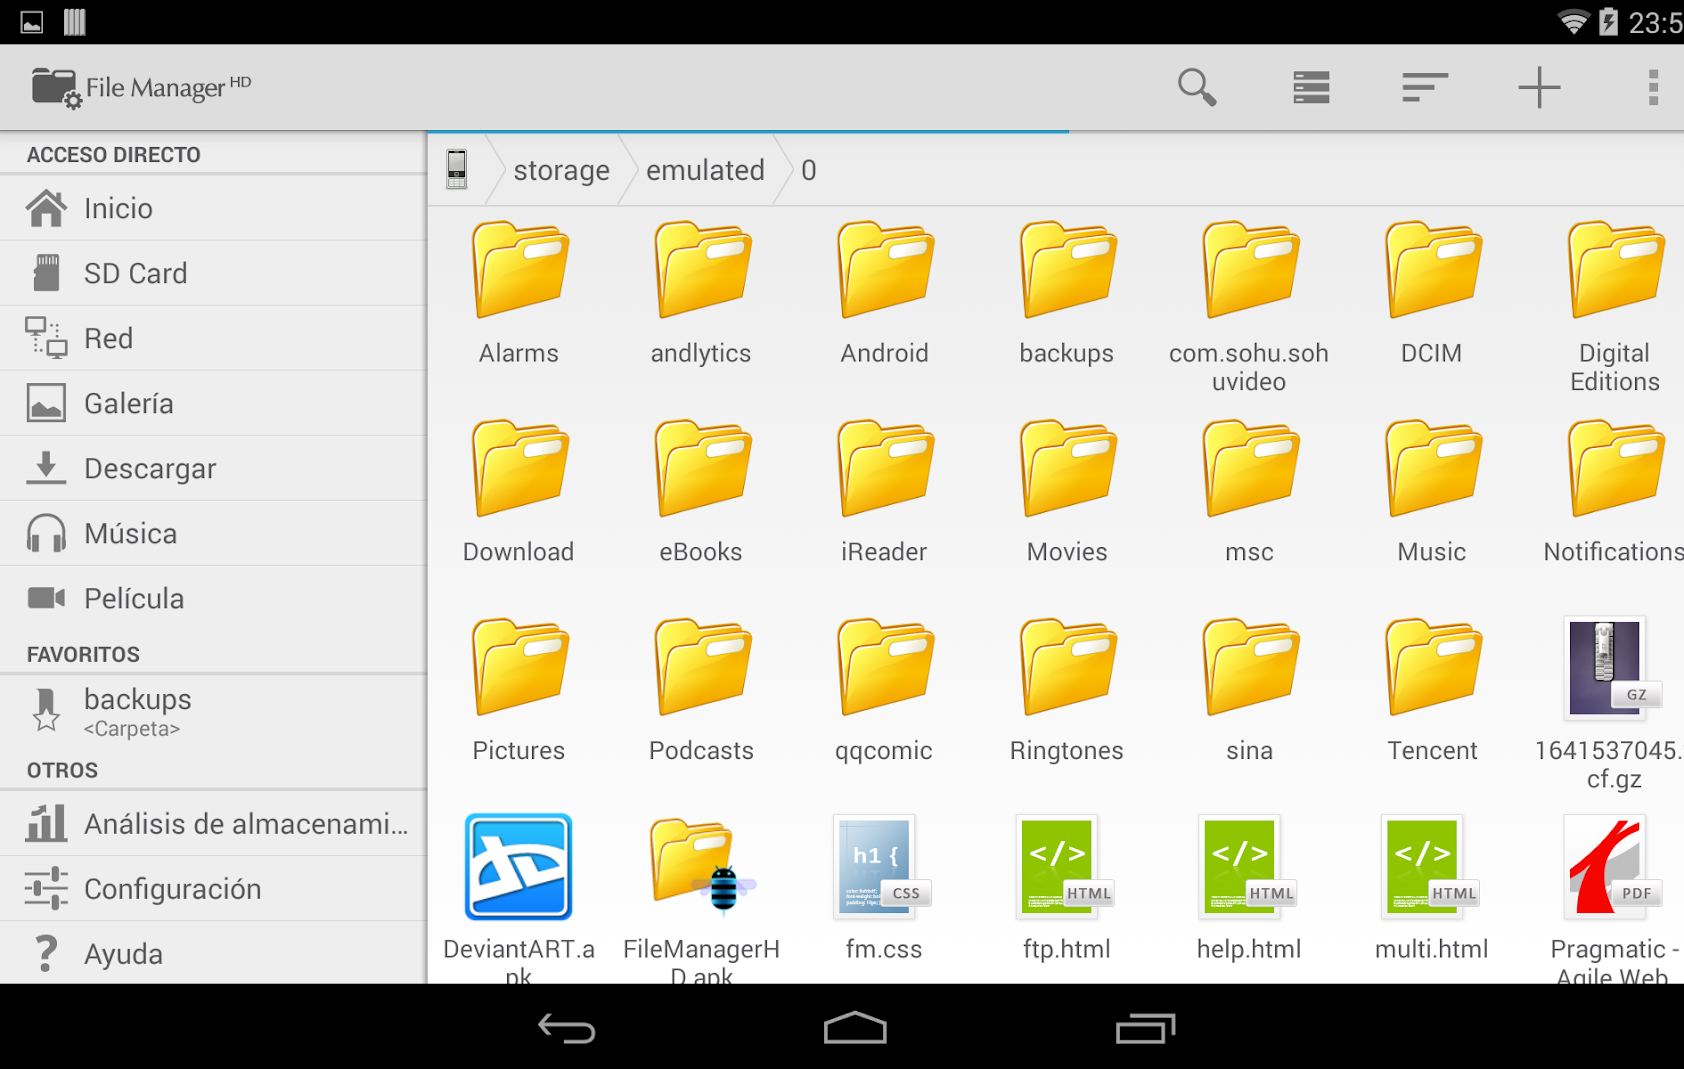Tap the device root icon in breadcrumb
Image resolution: width=1684 pixels, height=1069 pixels.
pos(457,170)
